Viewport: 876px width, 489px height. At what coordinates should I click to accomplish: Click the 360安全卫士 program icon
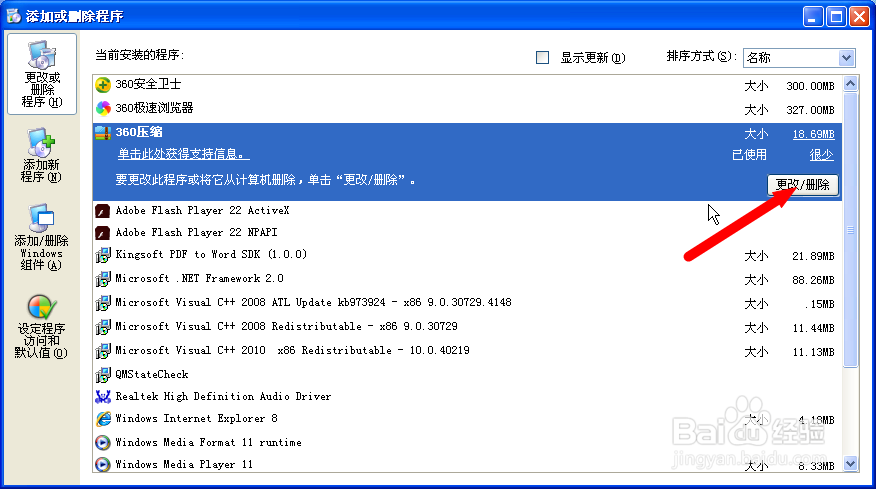pyautogui.click(x=103, y=85)
